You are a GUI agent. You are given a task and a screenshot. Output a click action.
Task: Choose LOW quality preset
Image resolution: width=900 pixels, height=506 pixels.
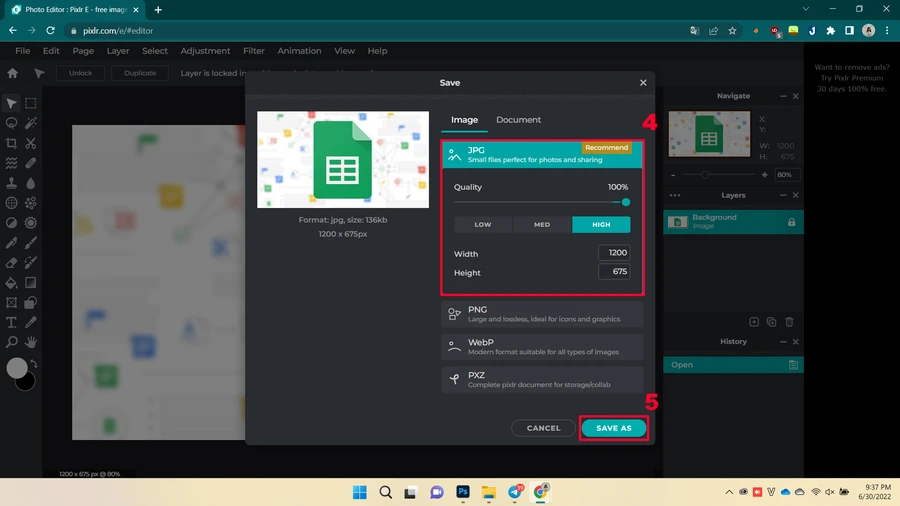pyautogui.click(x=483, y=224)
